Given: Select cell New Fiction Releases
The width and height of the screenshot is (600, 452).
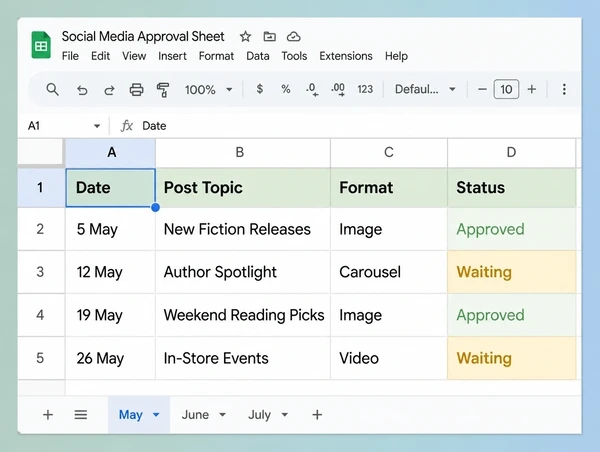Looking at the screenshot, I should click(x=243, y=229).
